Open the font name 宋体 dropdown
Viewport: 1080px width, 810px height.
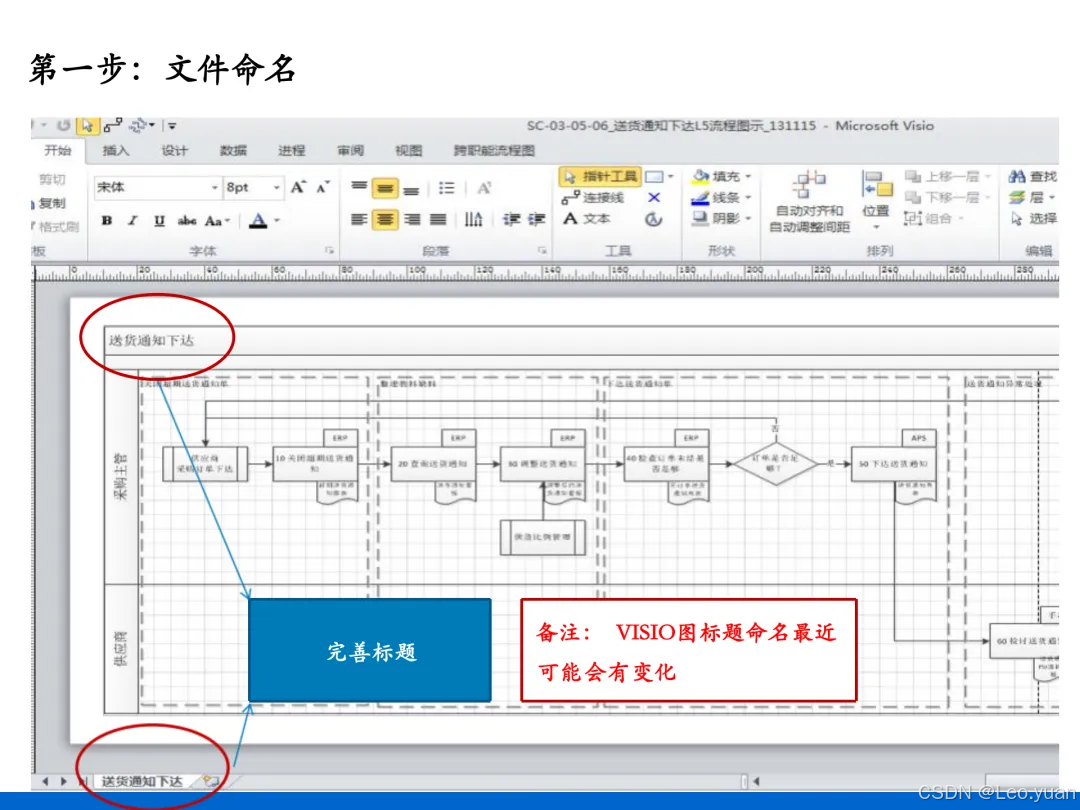click(x=214, y=187)
